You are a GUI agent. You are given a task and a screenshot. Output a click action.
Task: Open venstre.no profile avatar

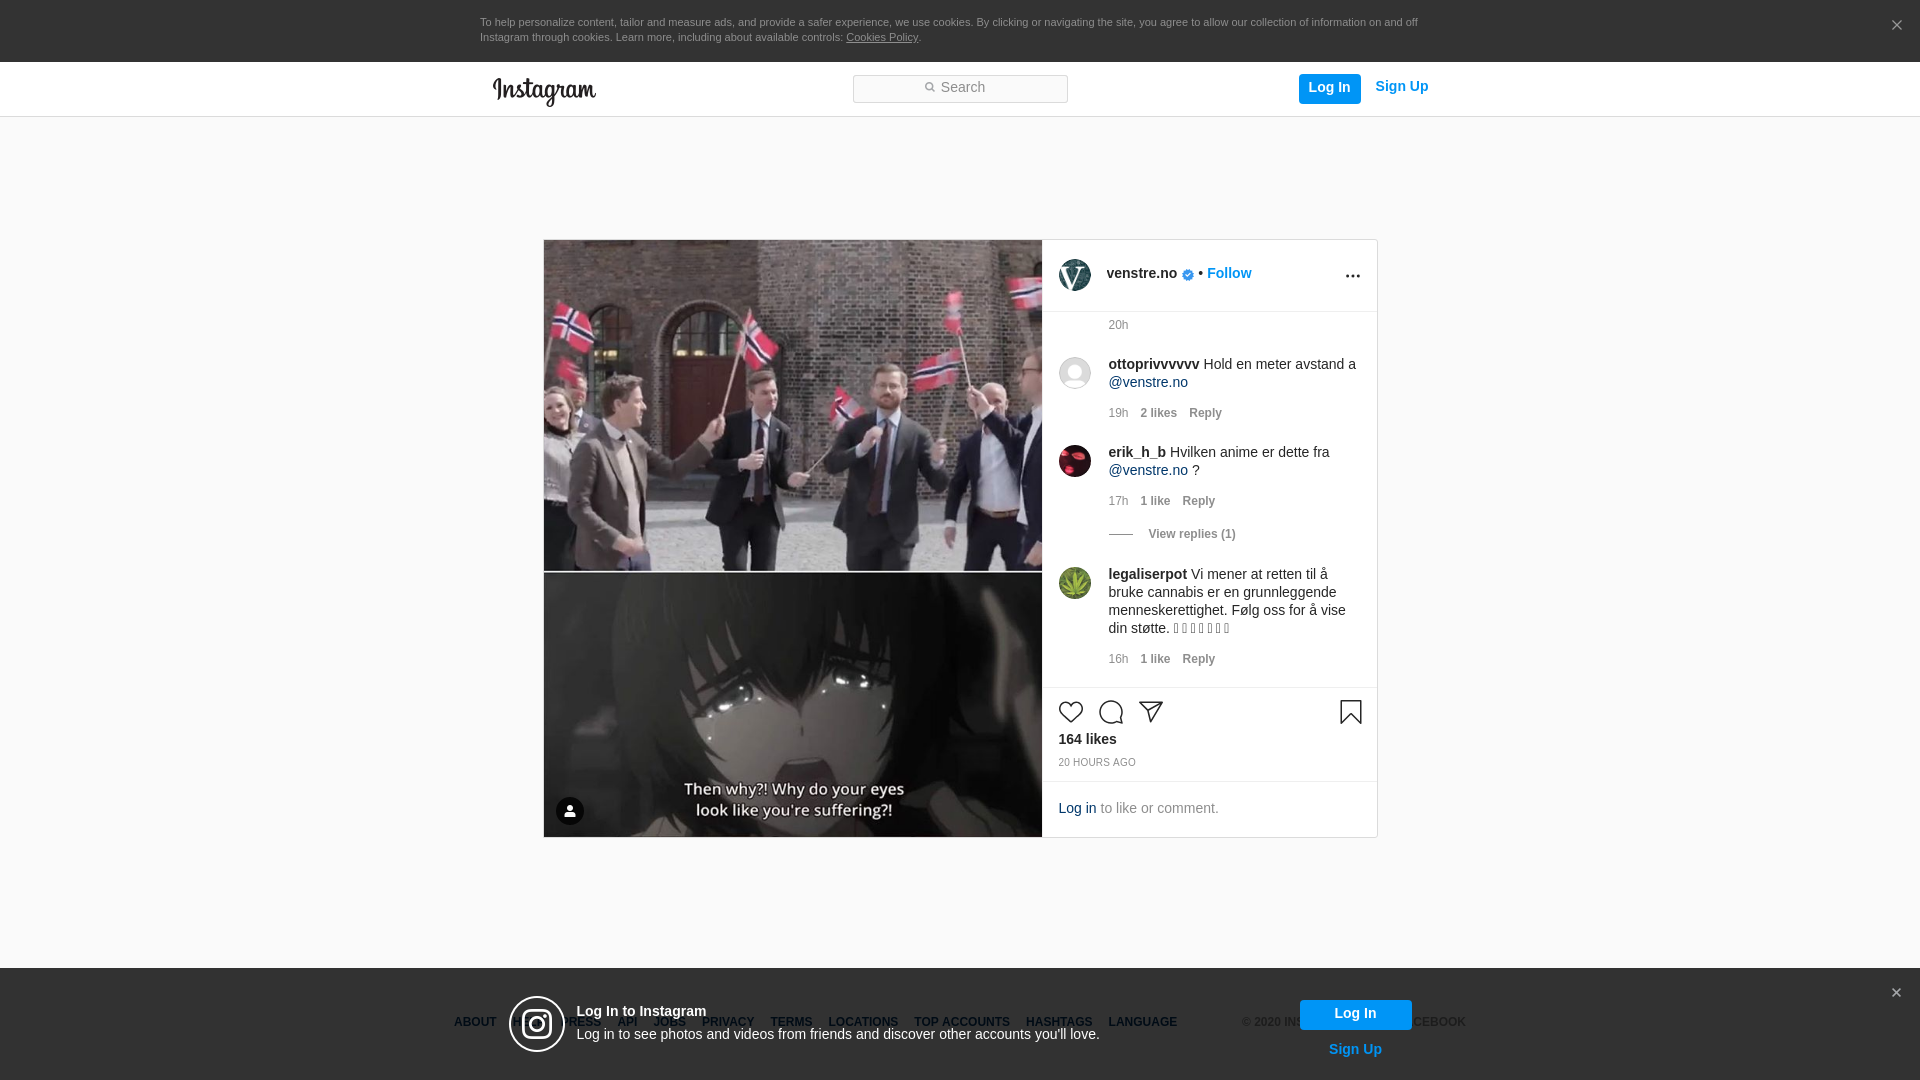pos(1075,275)
